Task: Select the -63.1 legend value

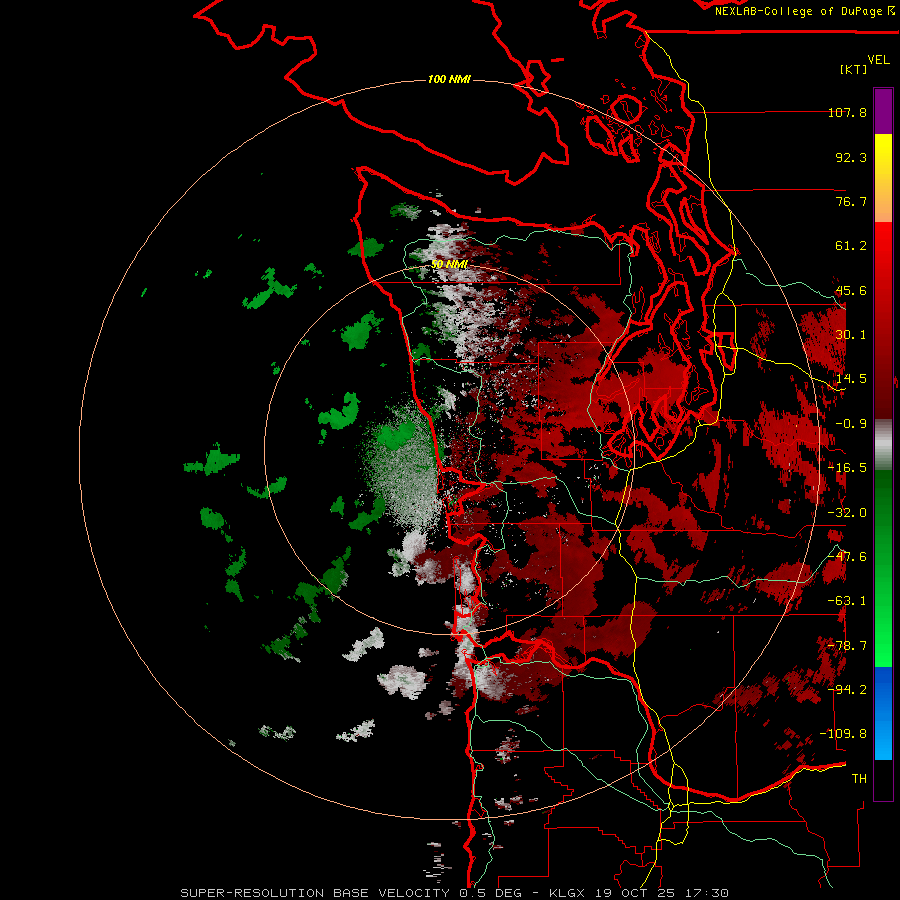Action: (847, 601)
